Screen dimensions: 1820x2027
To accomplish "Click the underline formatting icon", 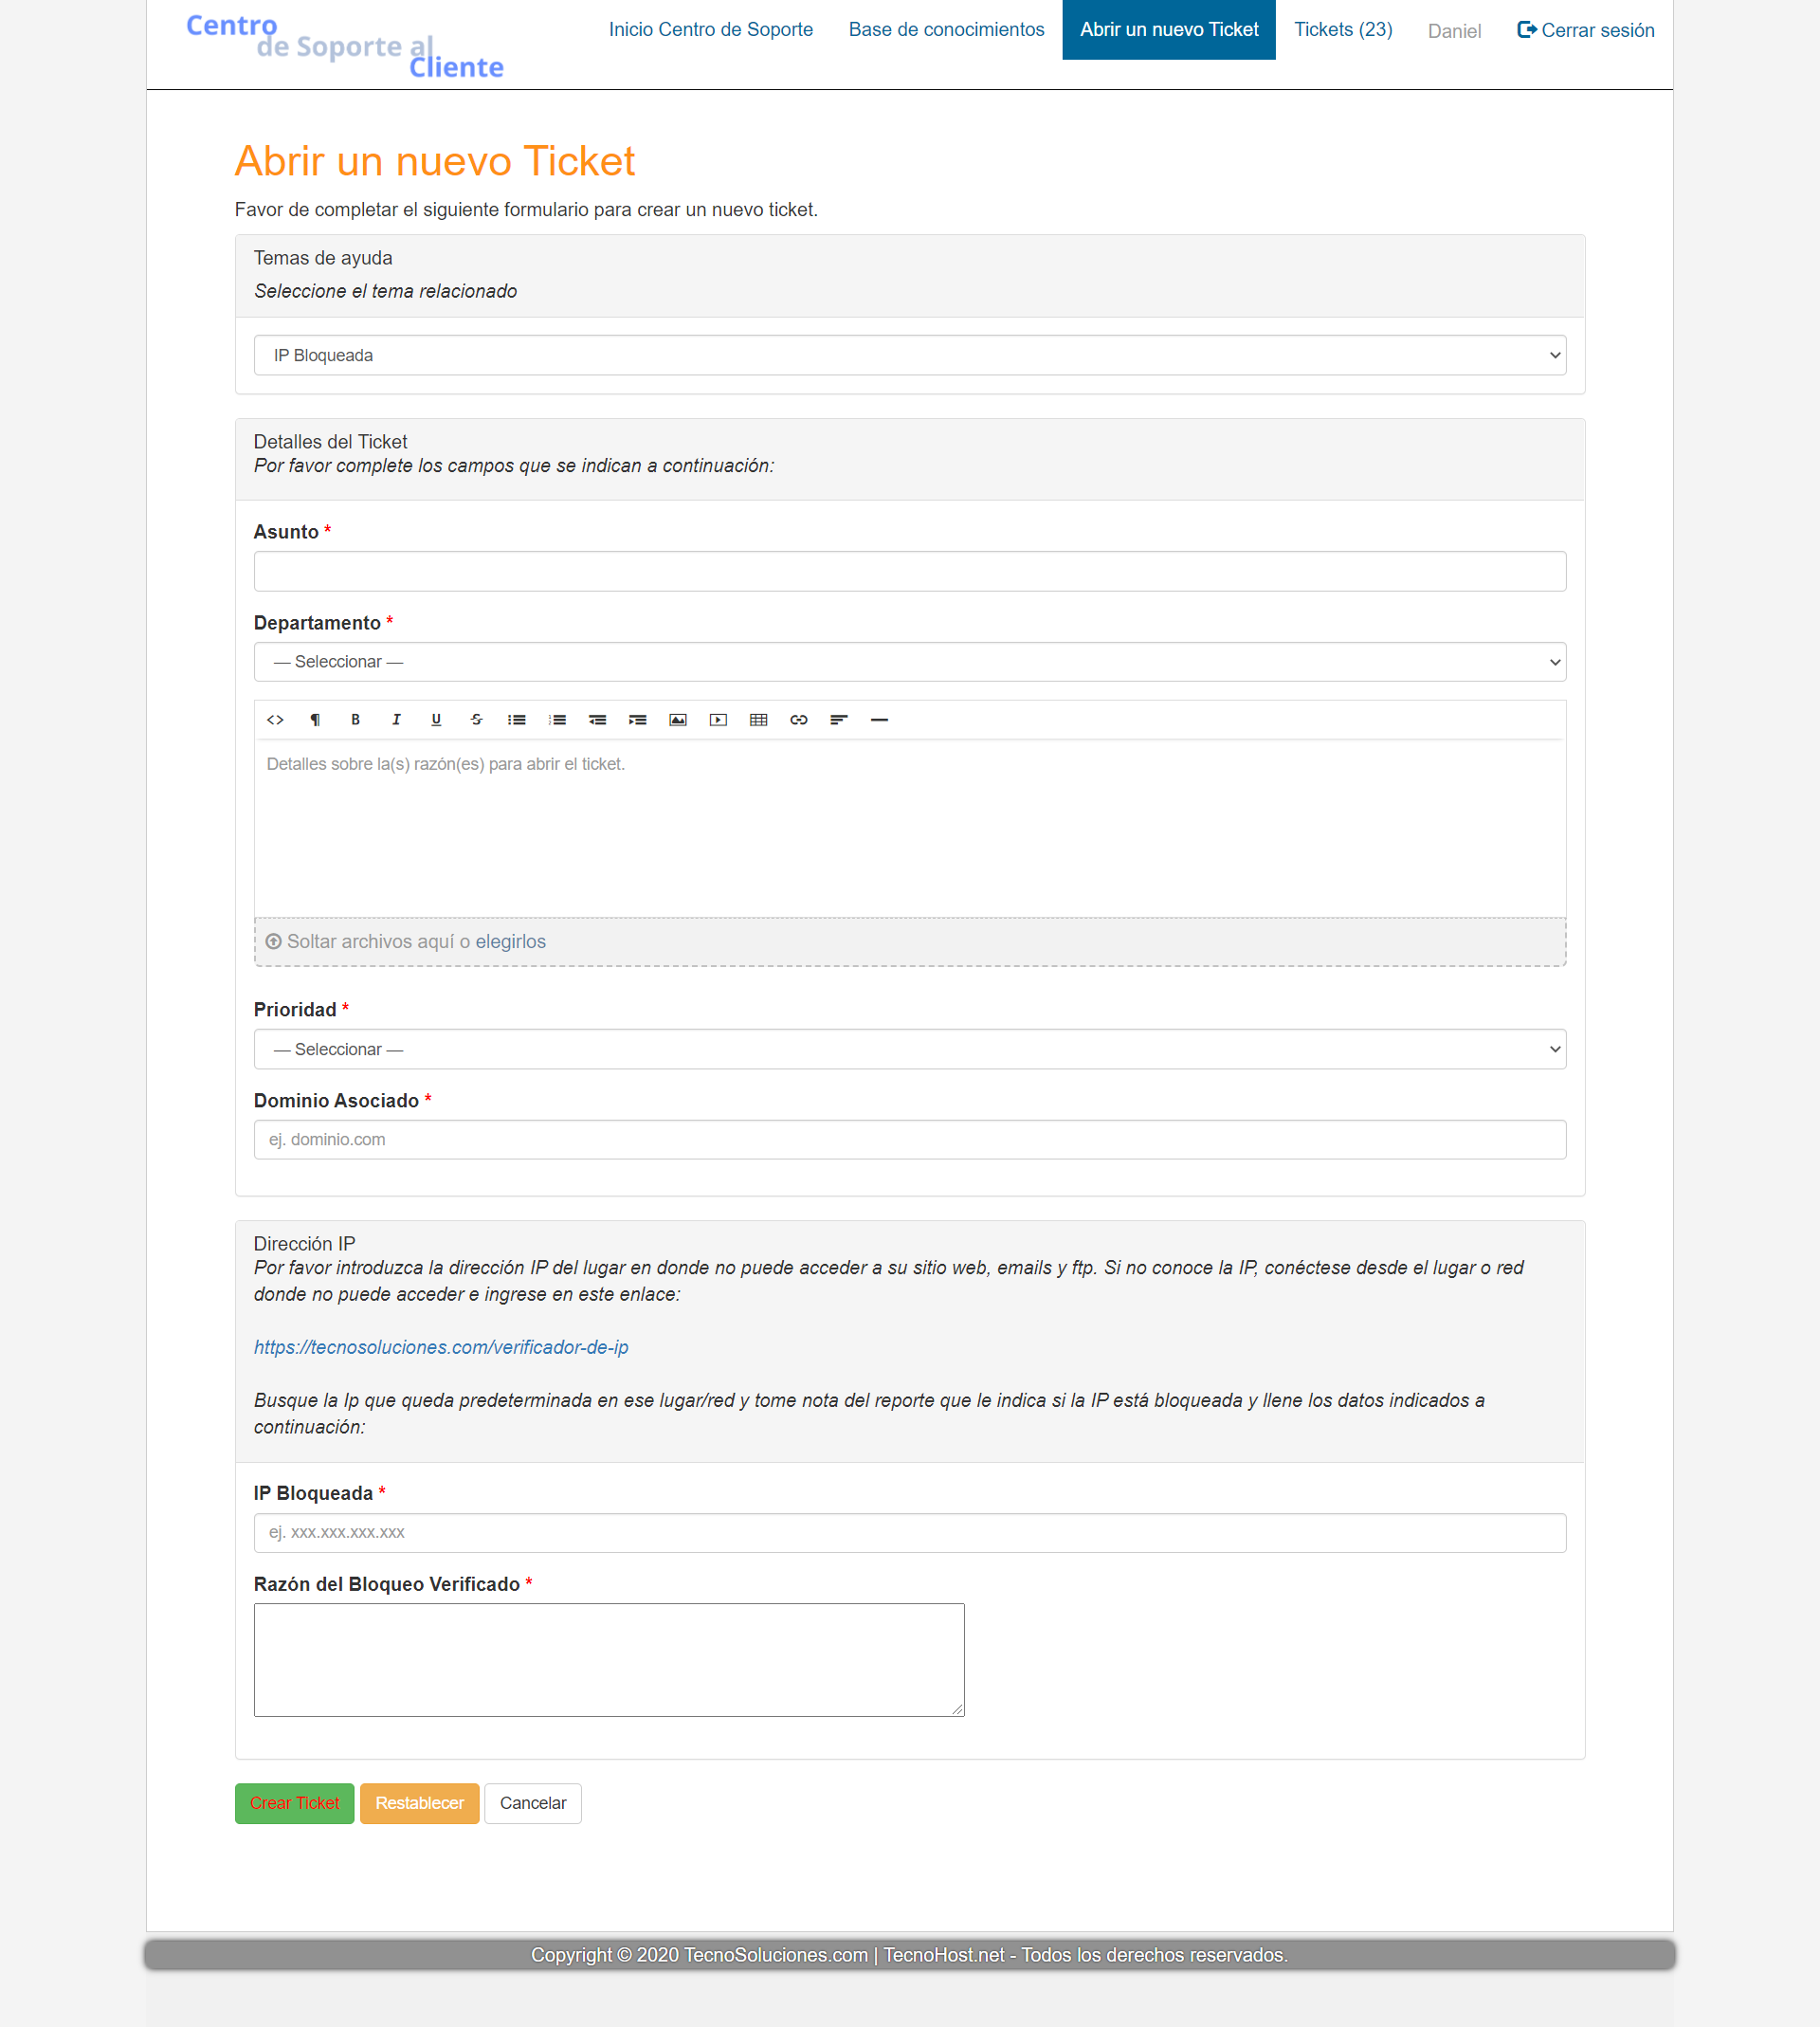I will pyautogui.click(x=436, y=720).
